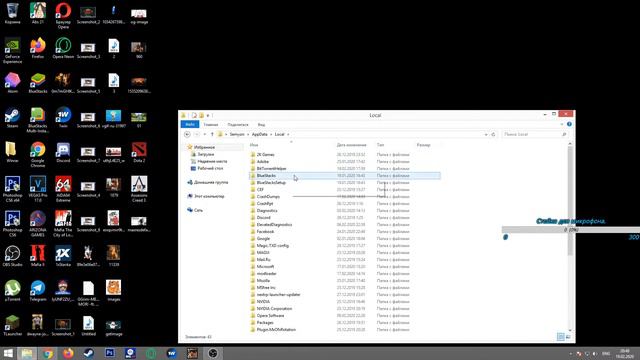
Task: Open Steam desktop shortcut
Action: (x=12, y=118)
